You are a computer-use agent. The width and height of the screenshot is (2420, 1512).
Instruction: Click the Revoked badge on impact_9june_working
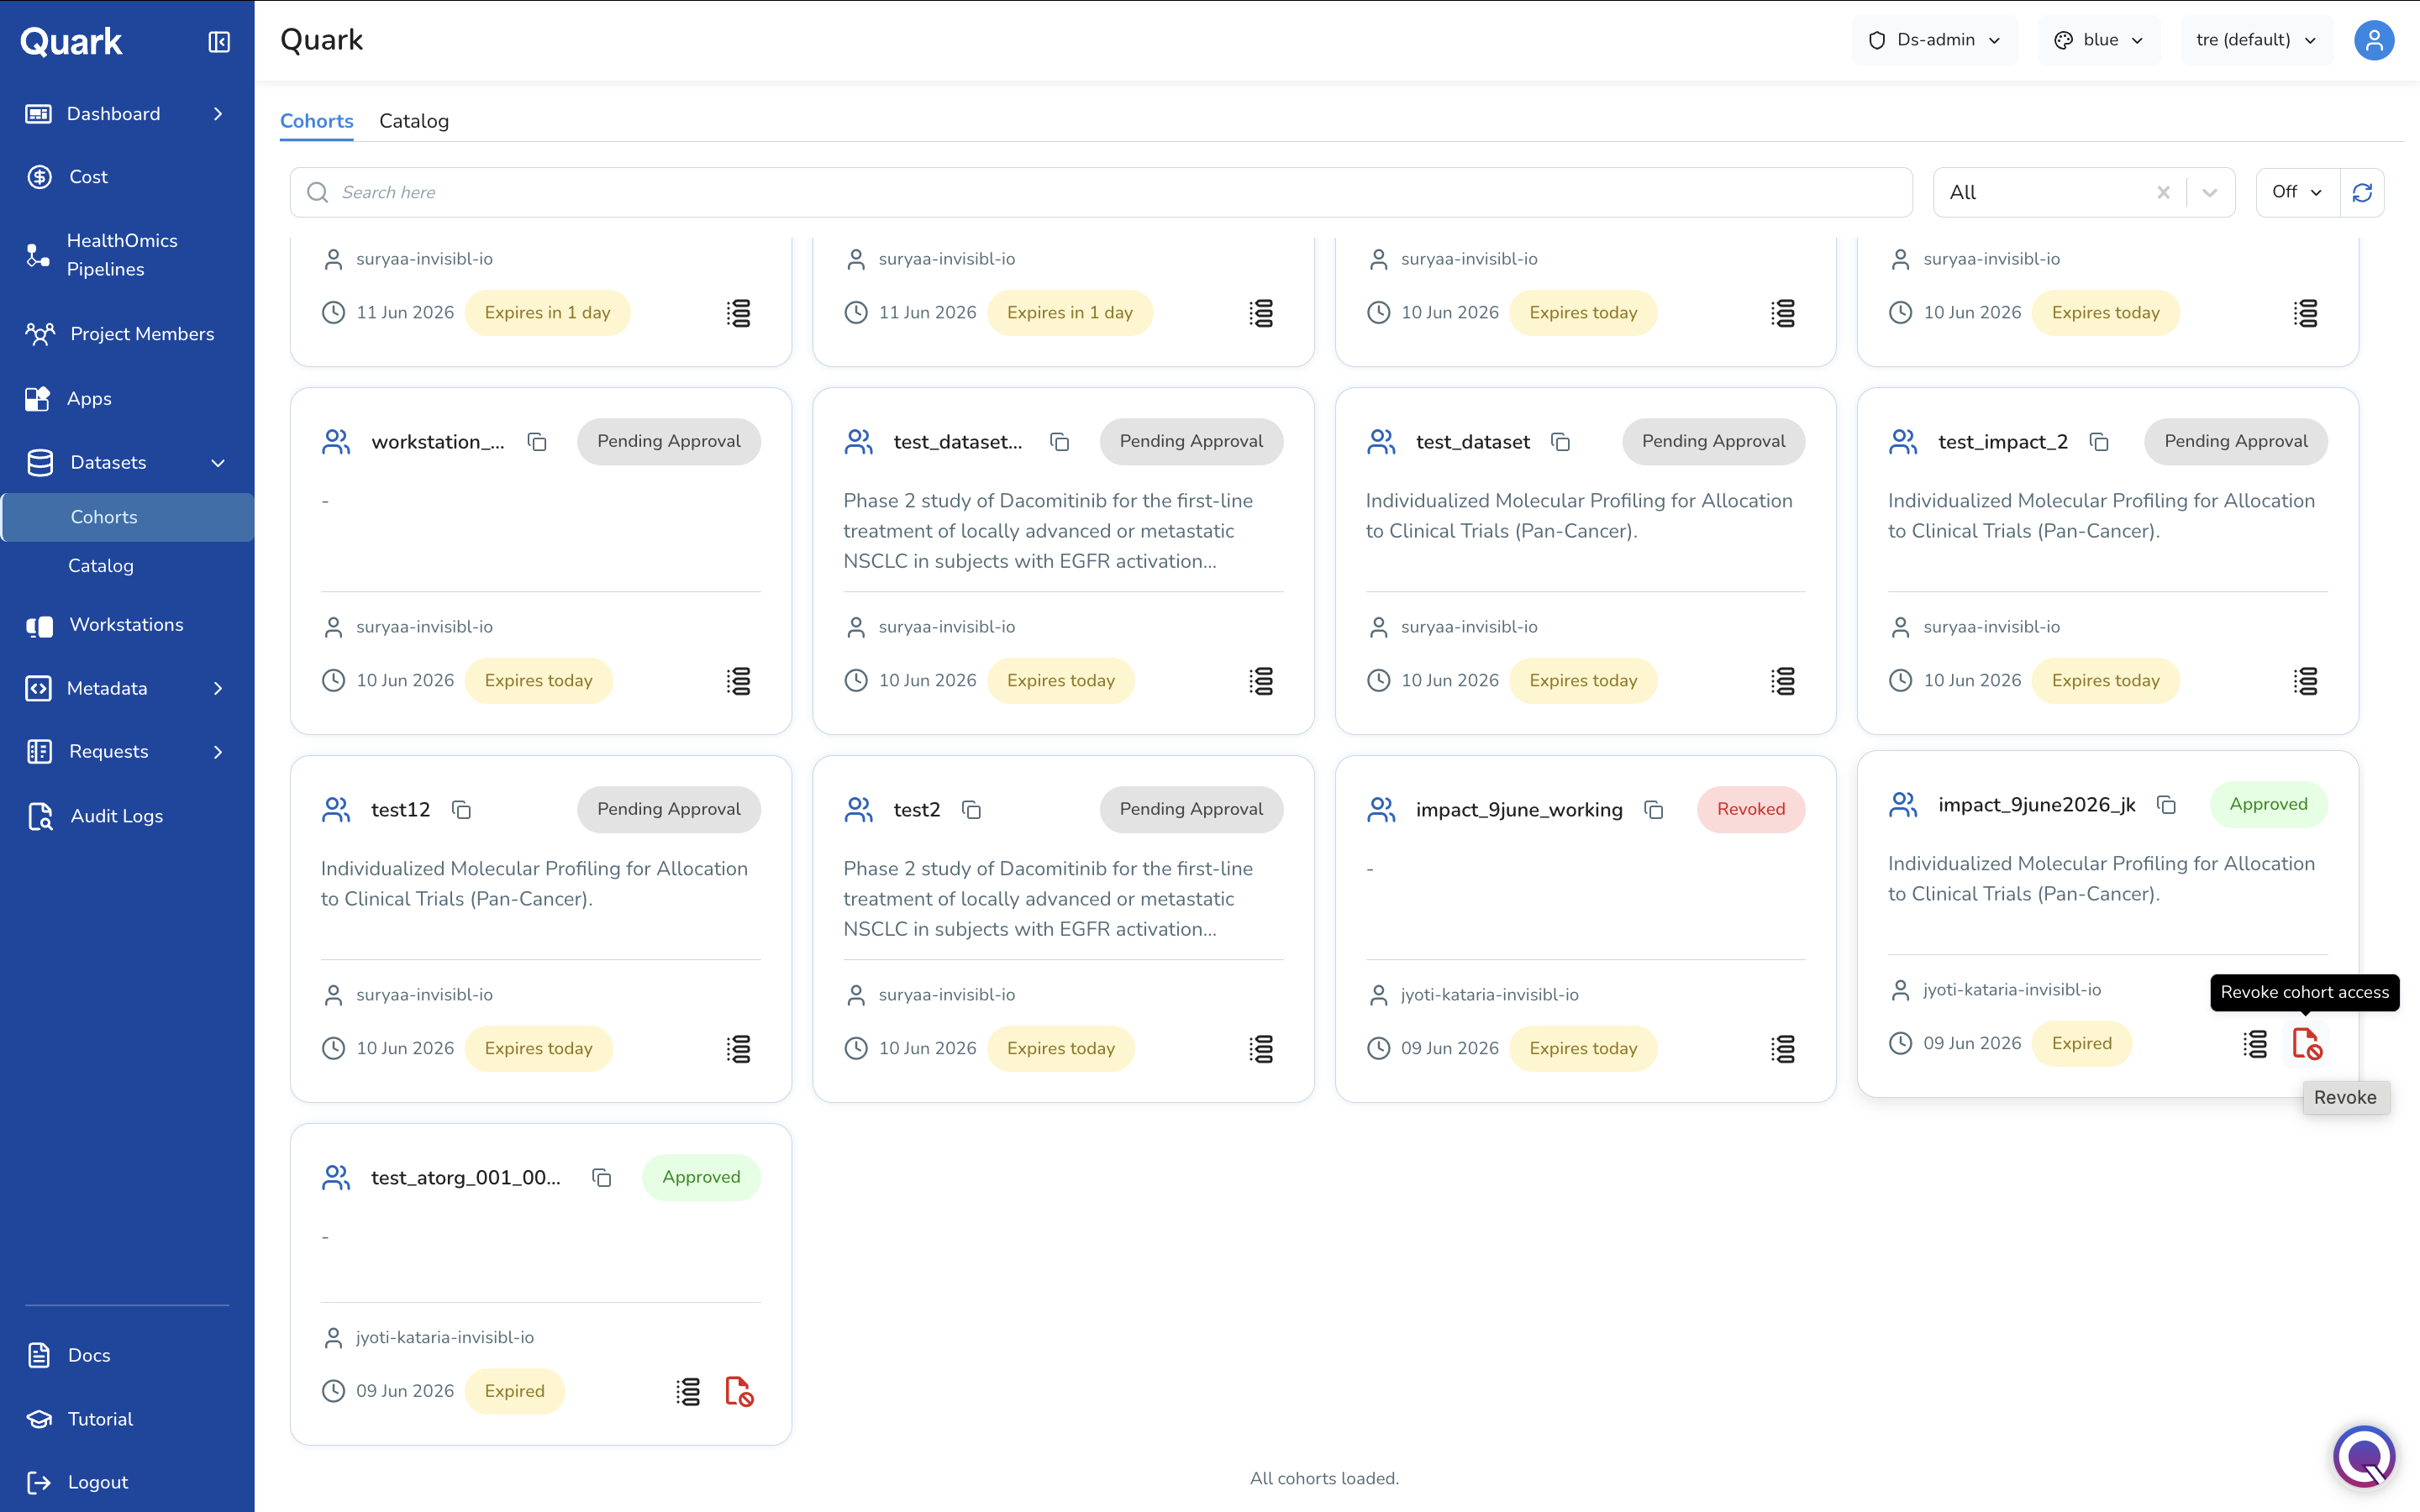point(1750,810)
